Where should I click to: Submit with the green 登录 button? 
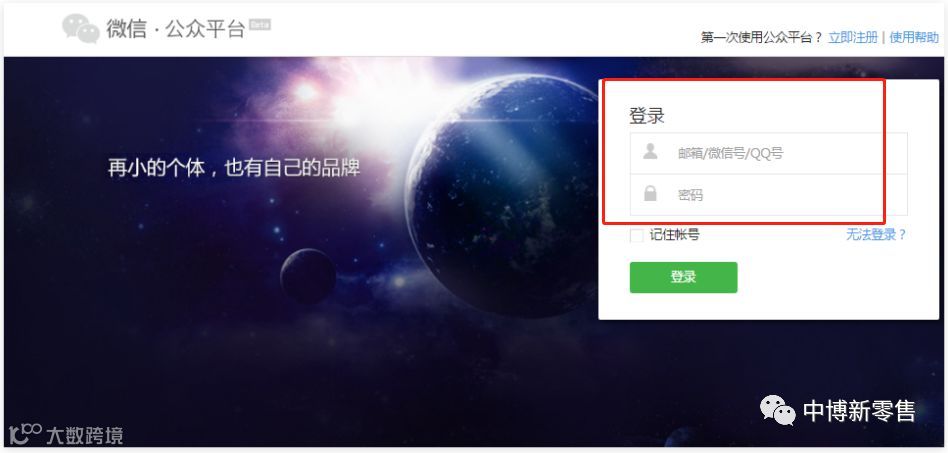point(683,277)
